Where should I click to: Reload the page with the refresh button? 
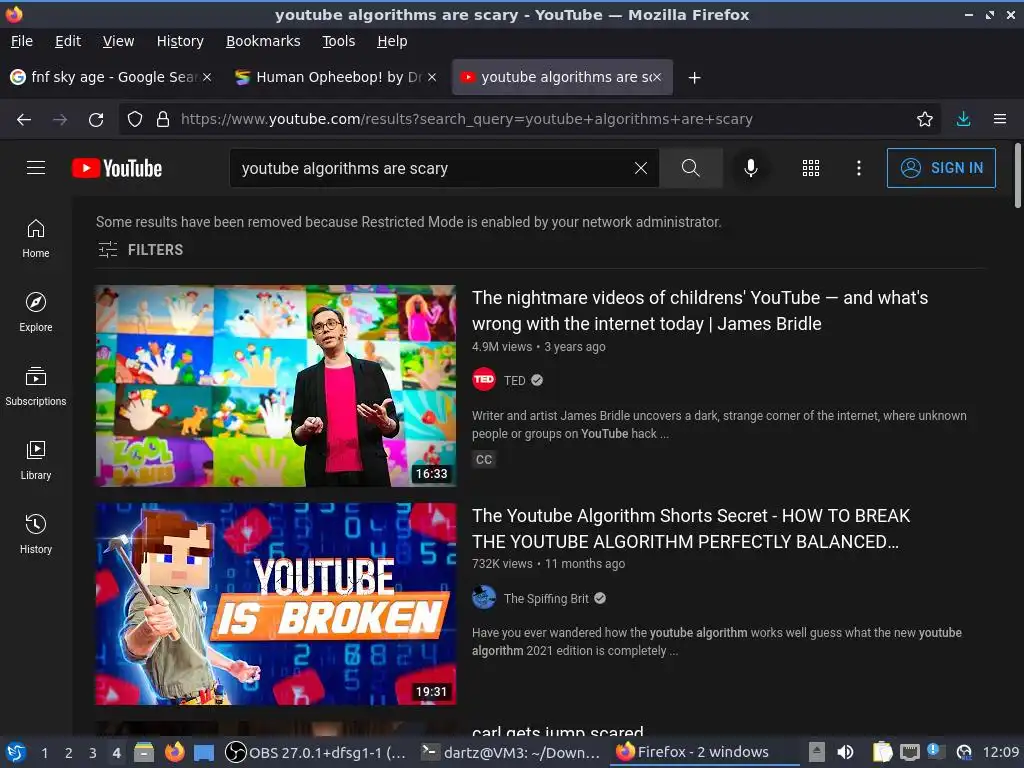(96, 119)
